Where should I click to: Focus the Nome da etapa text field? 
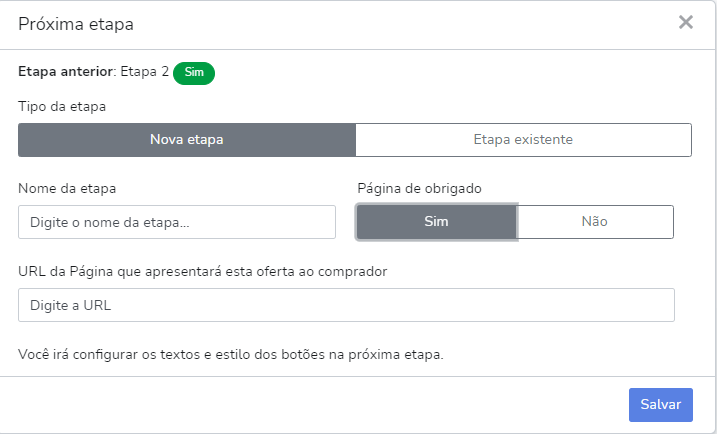click(x=177, y=222)
